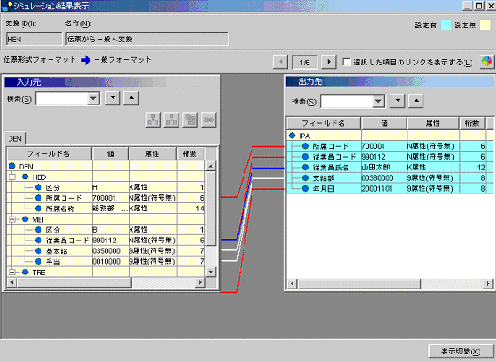This screenshot has width=496, height=362.
Task: Open the output search dropdown
Action: [x=378, y=101]
